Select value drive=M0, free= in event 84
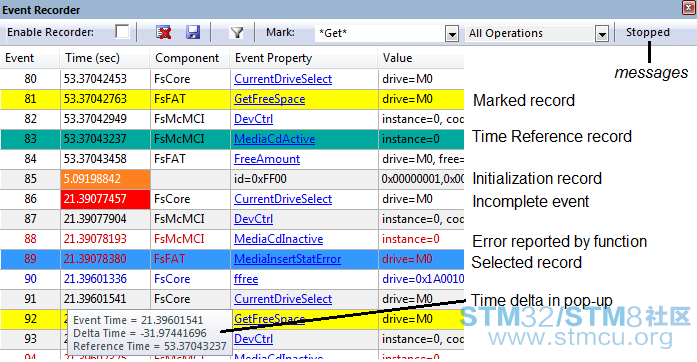The image size is (697, 362). (423, 159)
